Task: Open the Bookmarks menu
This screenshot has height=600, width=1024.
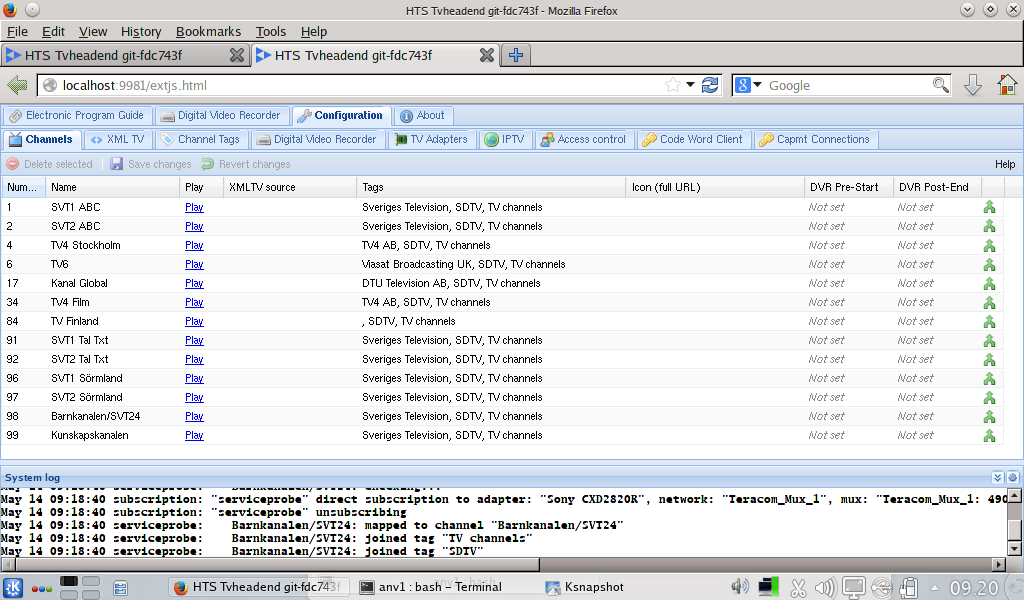Action: tap(208, 31)
